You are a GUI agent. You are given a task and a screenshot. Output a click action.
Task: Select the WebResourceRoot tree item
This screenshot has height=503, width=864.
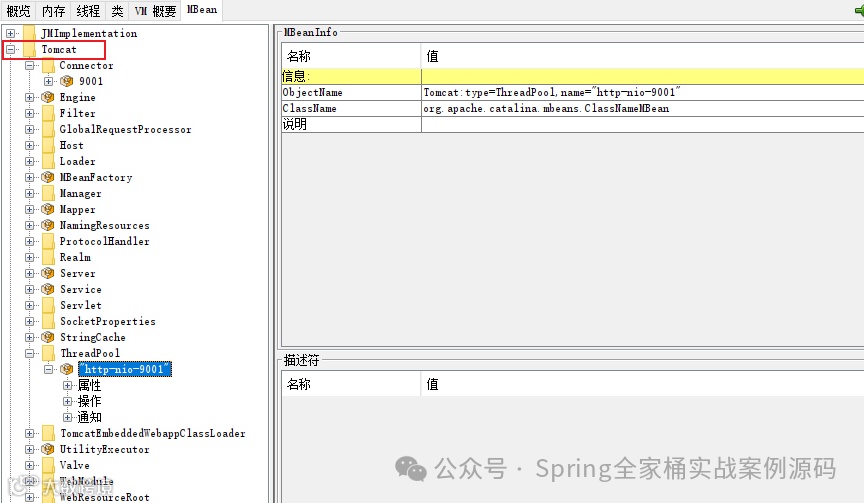pos(105,497)
